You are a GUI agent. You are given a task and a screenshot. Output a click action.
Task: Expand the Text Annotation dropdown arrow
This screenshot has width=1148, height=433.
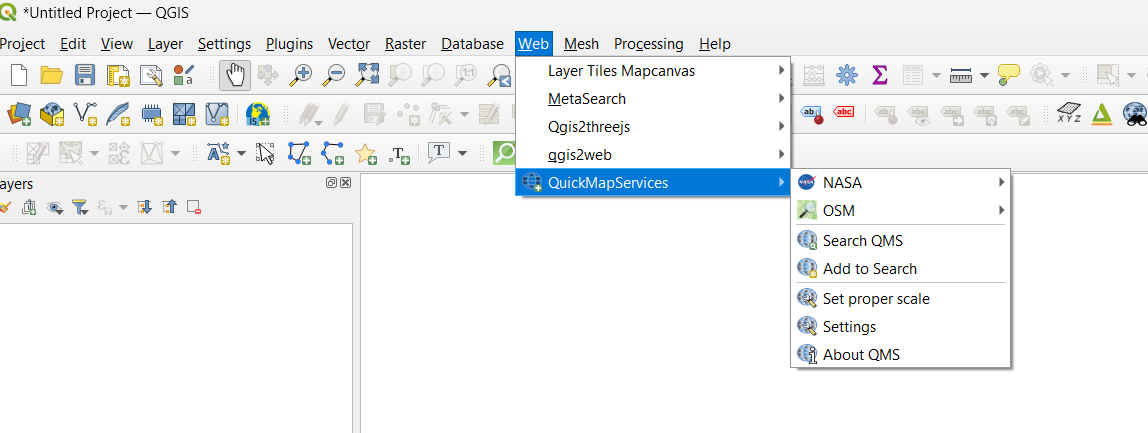[x=462, y=152]
